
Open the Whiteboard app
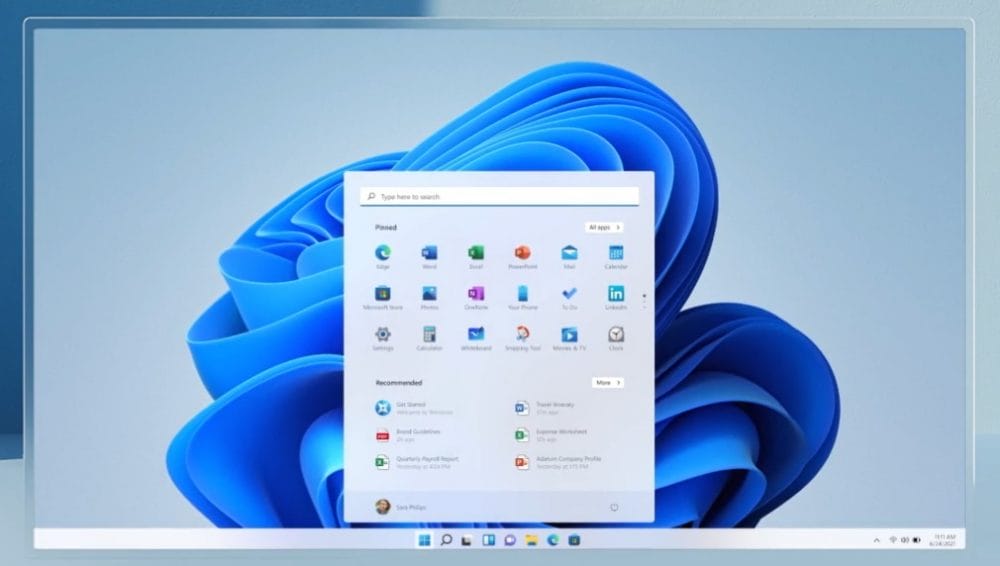coord(476,338)
